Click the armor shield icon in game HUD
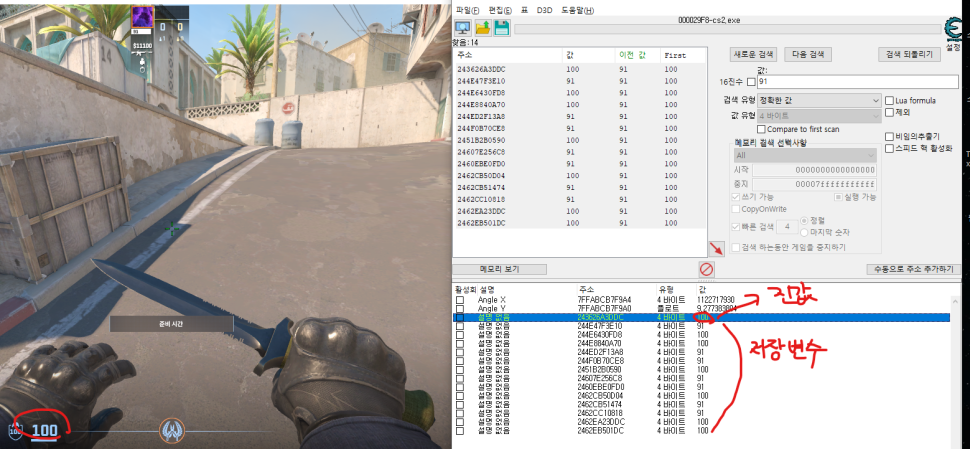 [x=15, y=431]
